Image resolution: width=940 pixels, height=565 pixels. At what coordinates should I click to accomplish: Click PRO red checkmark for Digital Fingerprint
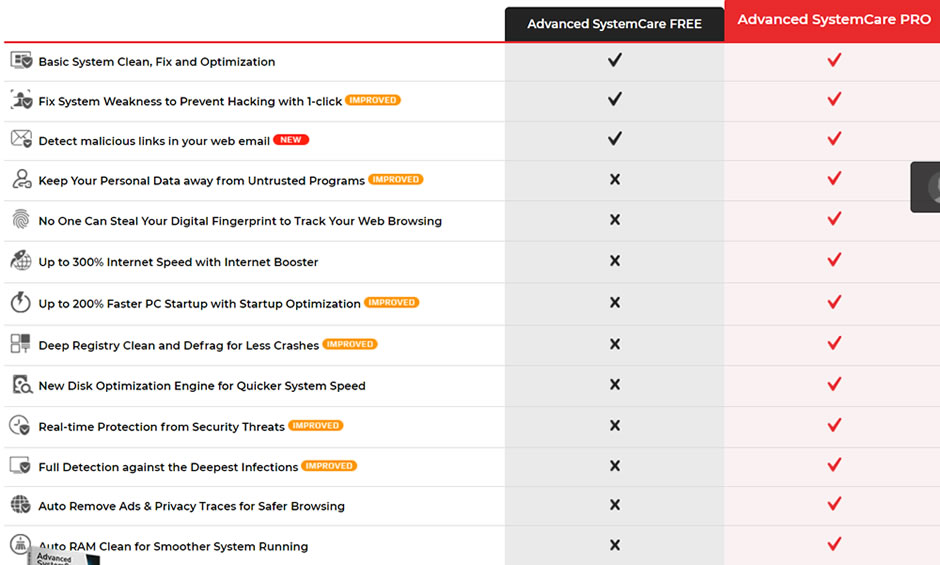click(834, 218)
